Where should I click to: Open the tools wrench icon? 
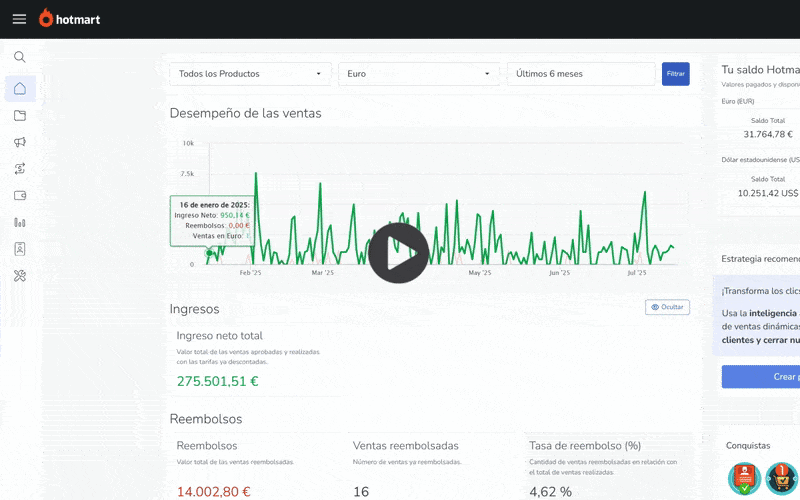[20, 276]
